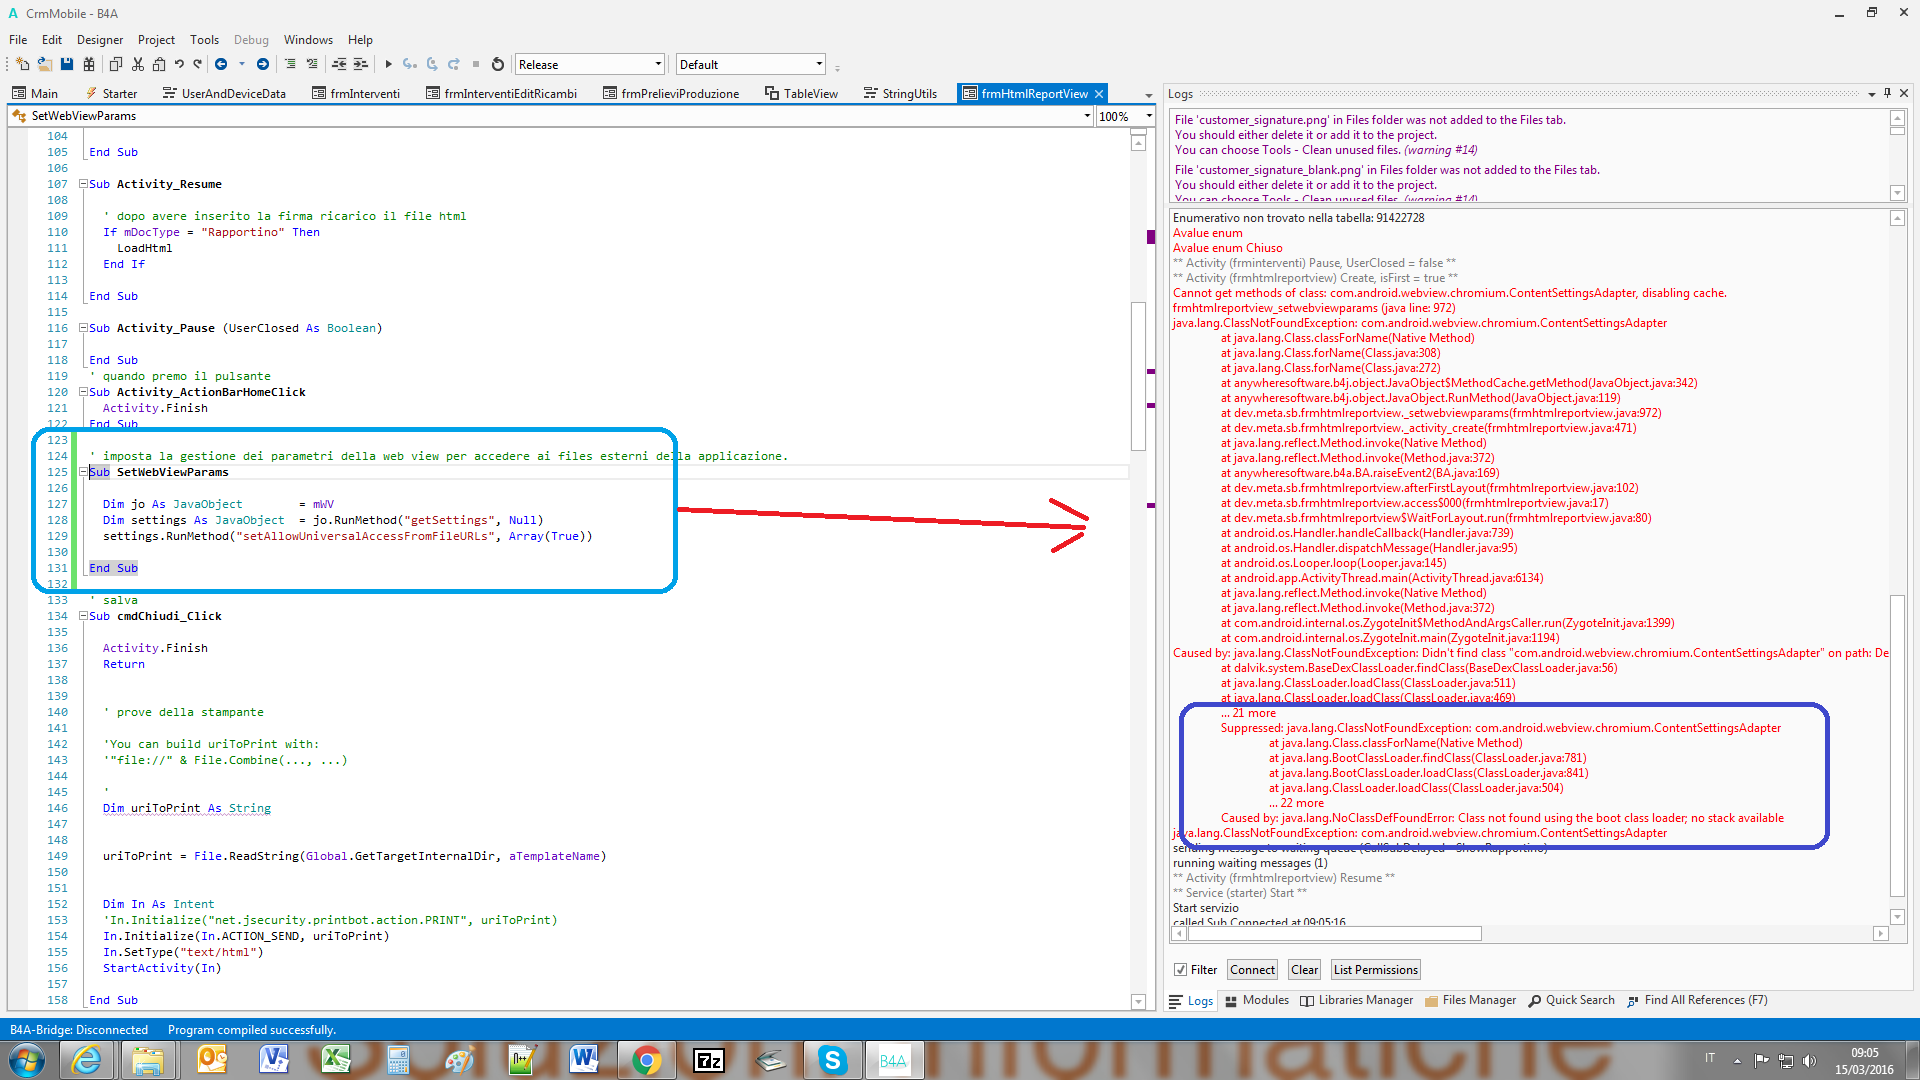Open the Designer menu
The width and height of the screenshot is (1920, 1080).
[100, 40]
